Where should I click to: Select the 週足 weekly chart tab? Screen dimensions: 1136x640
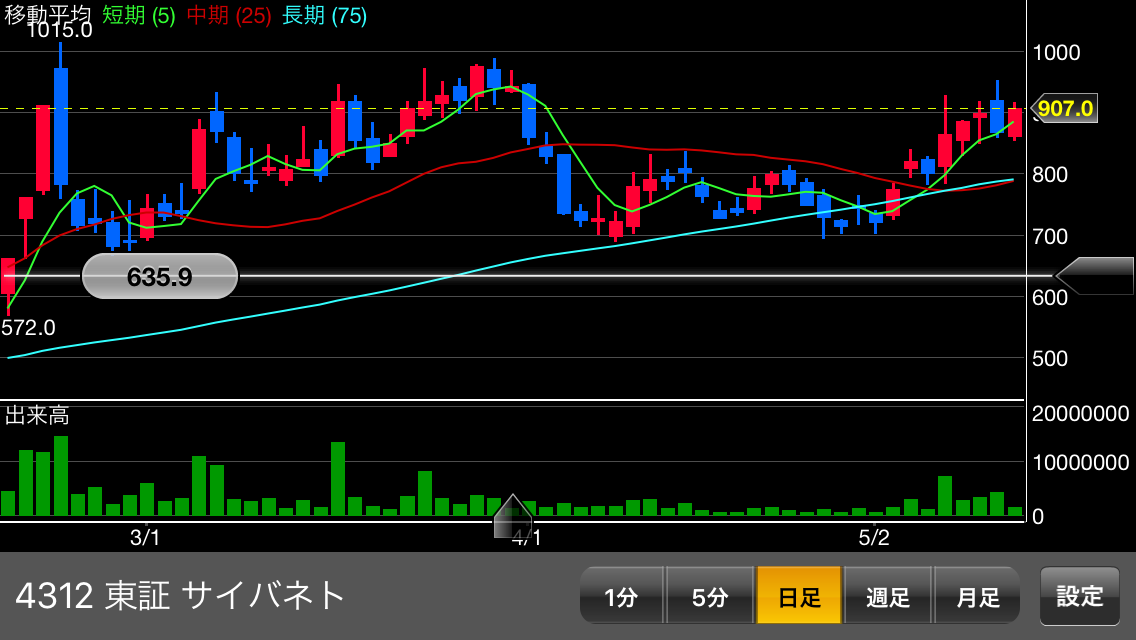click(888, 596)
